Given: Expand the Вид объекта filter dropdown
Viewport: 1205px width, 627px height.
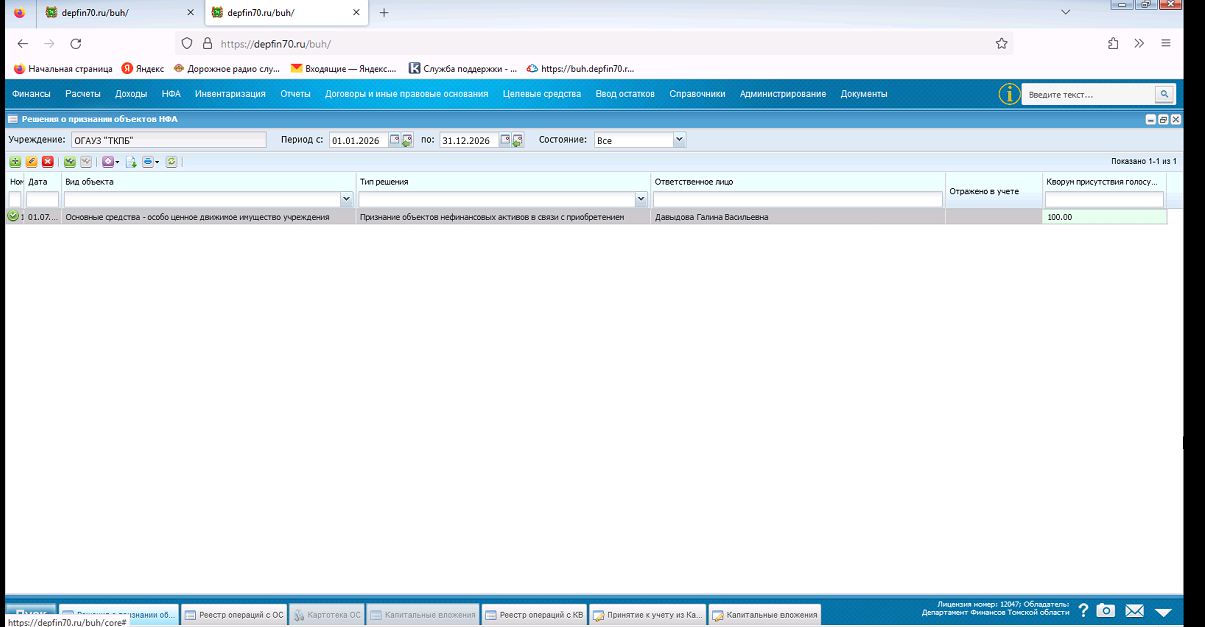Looking at the screenshot, I should pos(347,200).
